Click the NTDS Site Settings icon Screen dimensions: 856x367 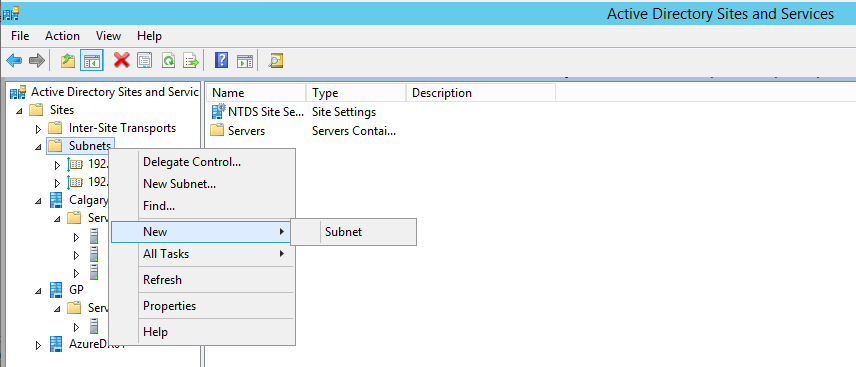click(x=218, y=111)
